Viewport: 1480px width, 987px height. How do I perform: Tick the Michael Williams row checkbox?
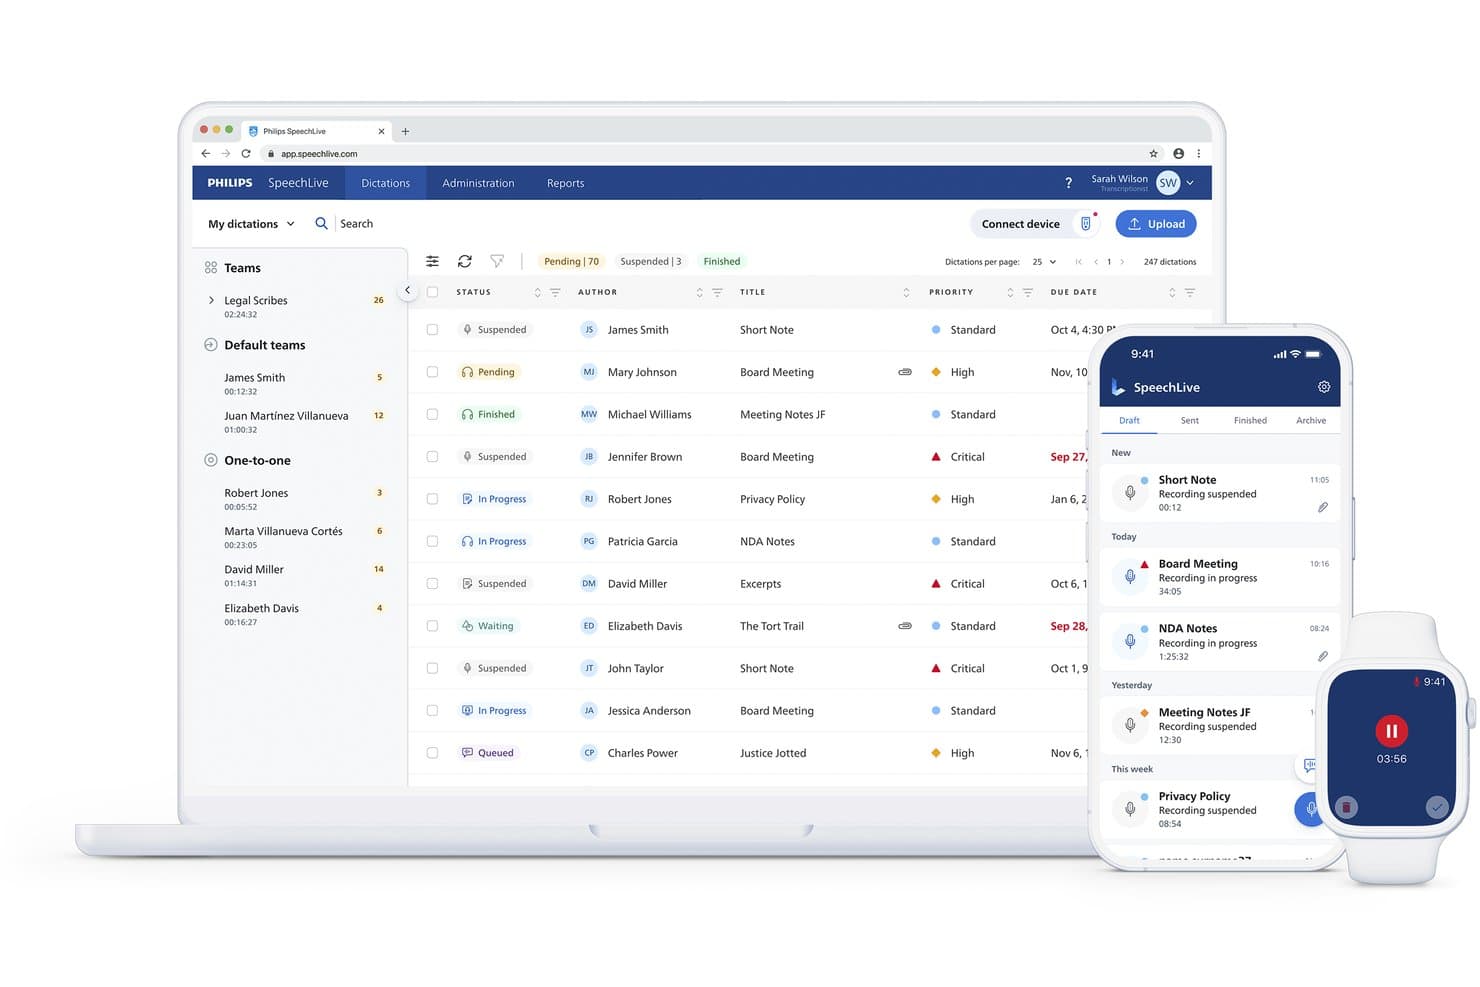(432, 414)
